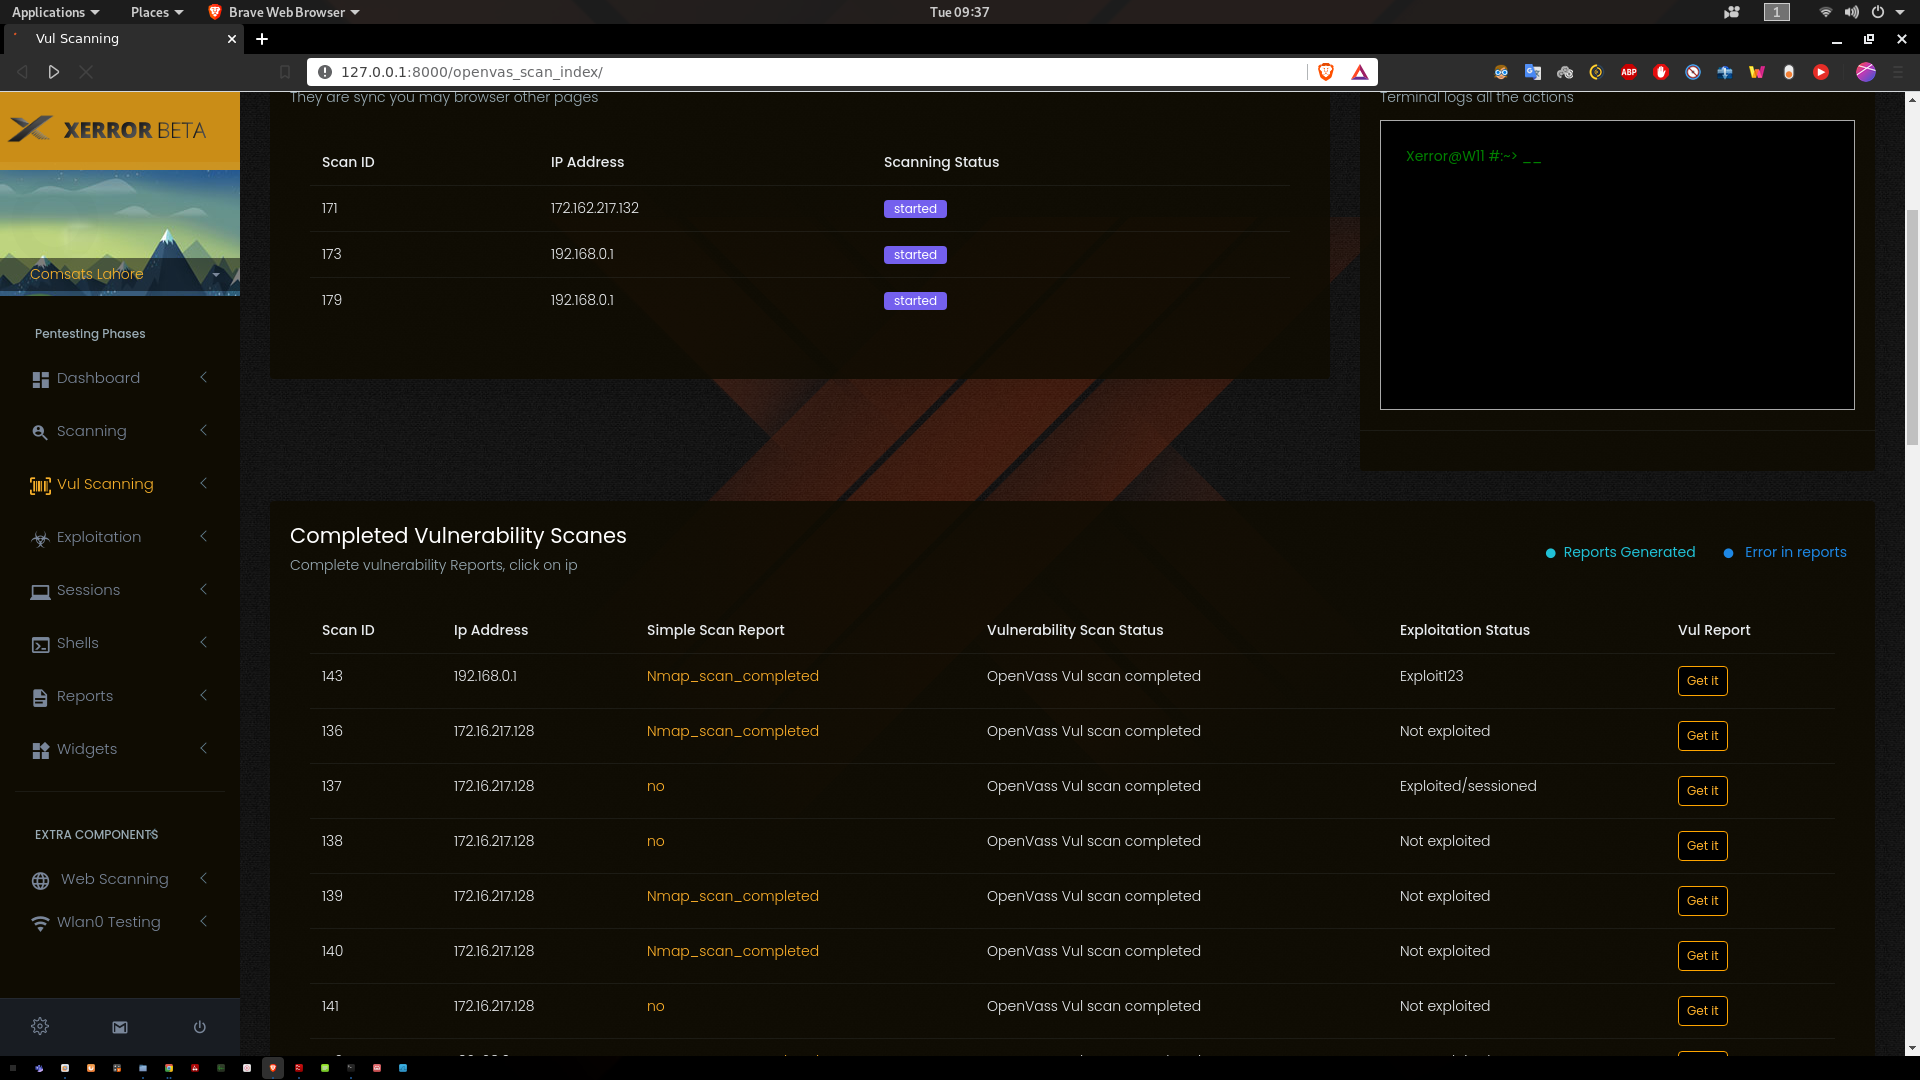Expand the Comsats Lahore profile dropdown
Image resolution: width=1920 pixels, height=1080 pixels.
(215, 274)
